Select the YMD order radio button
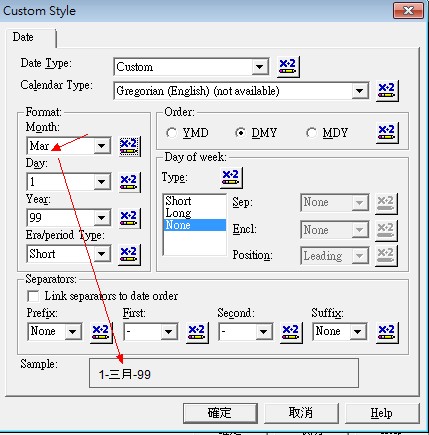This screenshot has width=429, height=435. point(172,133)
